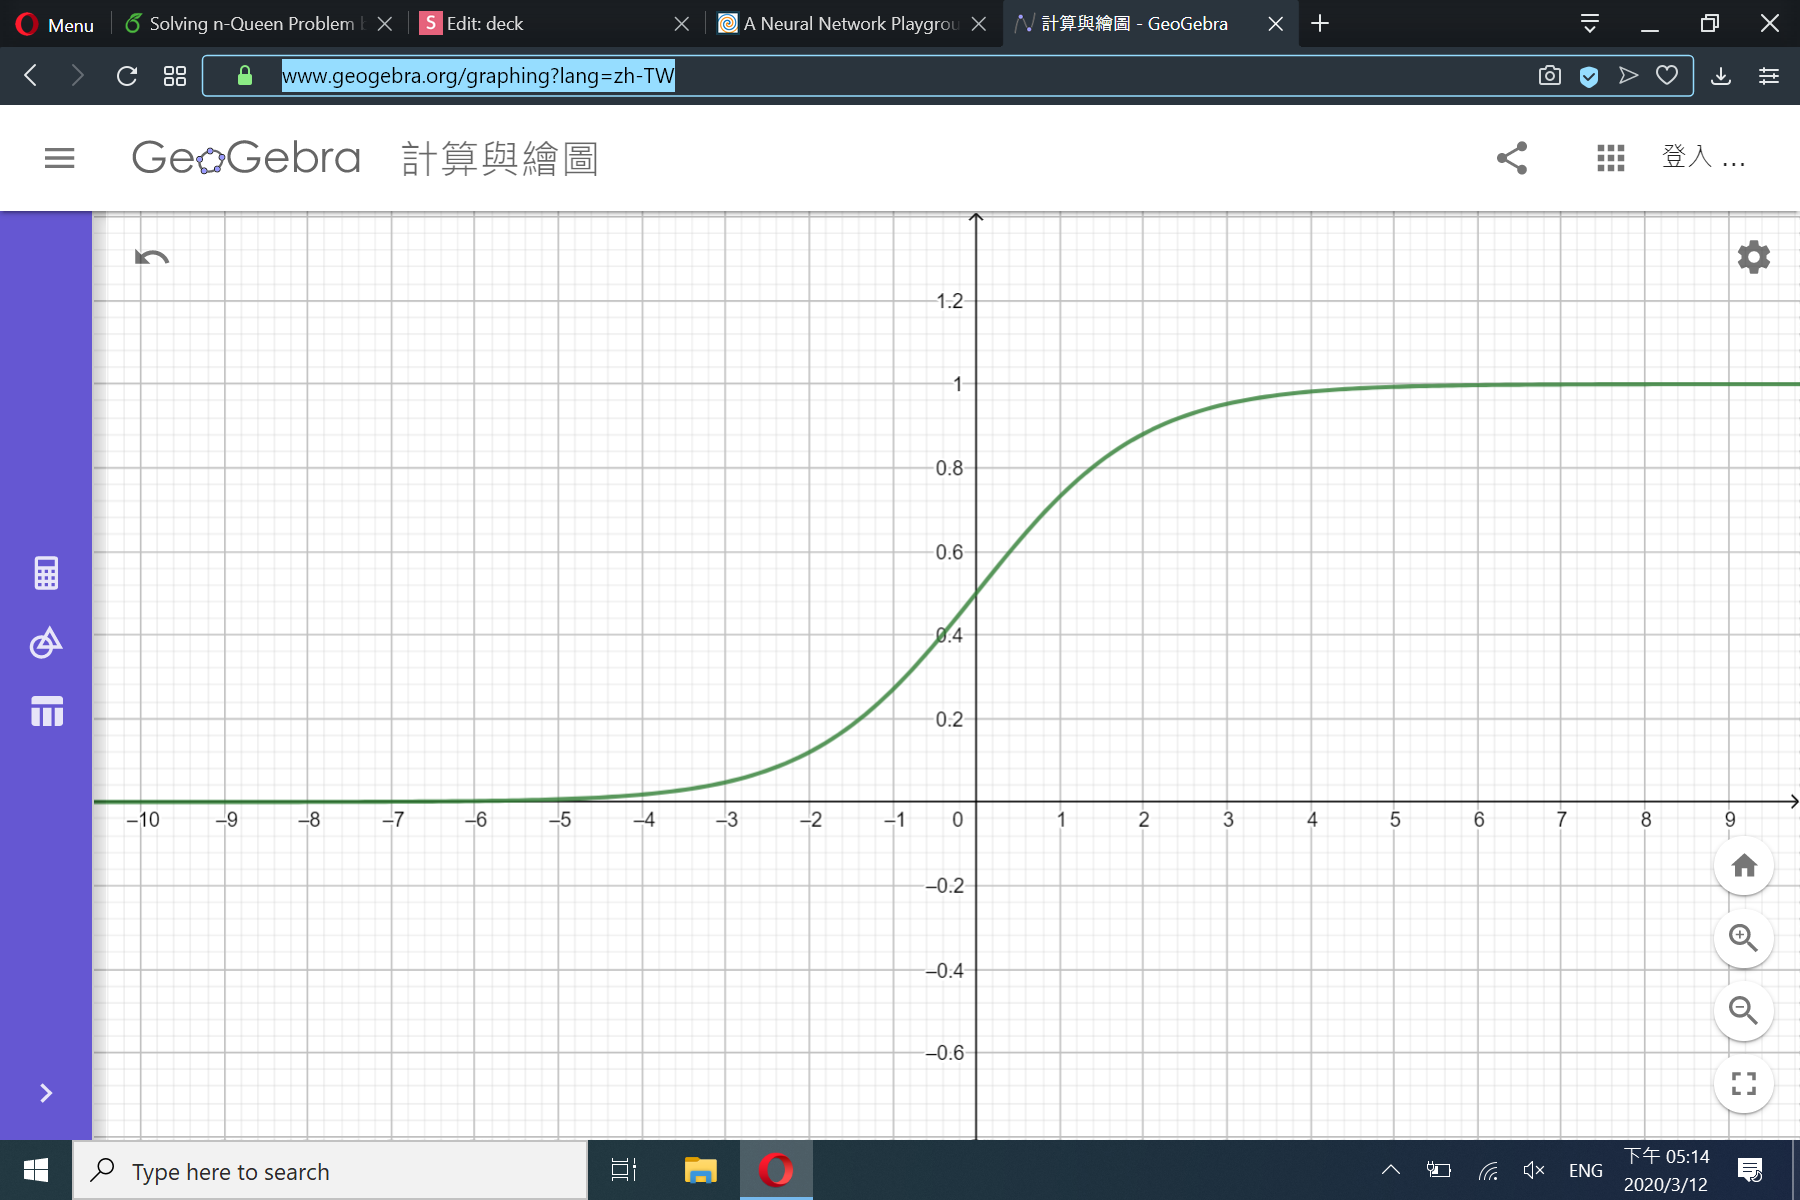This screenshot has height=1200, width=1800.
Task: Take a snapshot with the camera icon
Action: point(1549,75)
